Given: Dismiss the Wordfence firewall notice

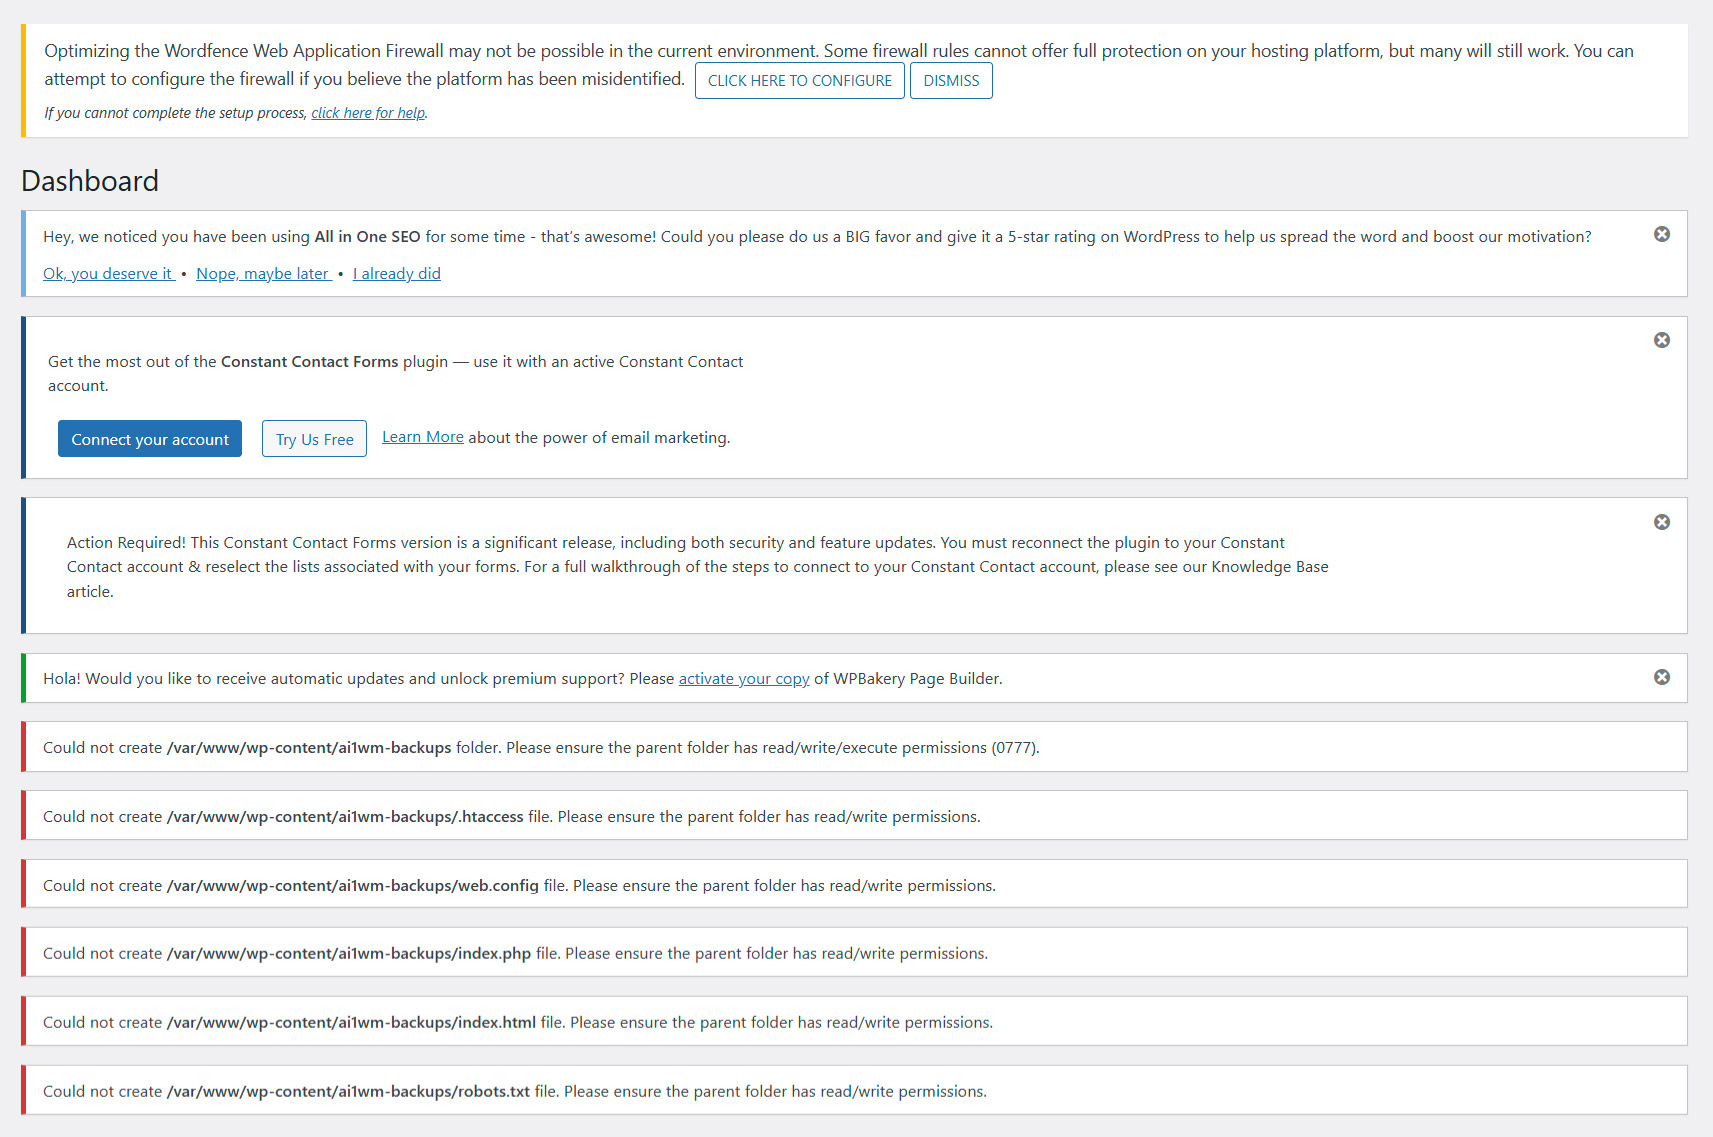Looking at the screenshot, I should tap(951, 81).
